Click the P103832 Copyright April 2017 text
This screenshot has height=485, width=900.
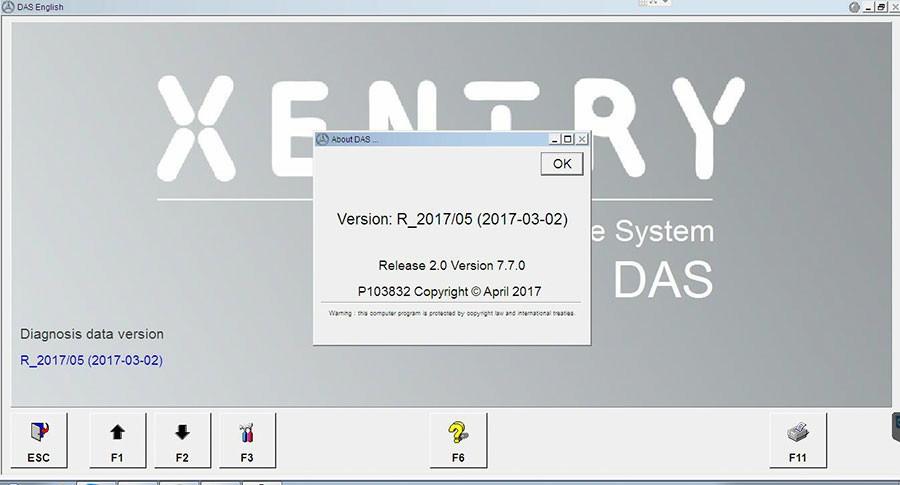click(x=451, y=291)
